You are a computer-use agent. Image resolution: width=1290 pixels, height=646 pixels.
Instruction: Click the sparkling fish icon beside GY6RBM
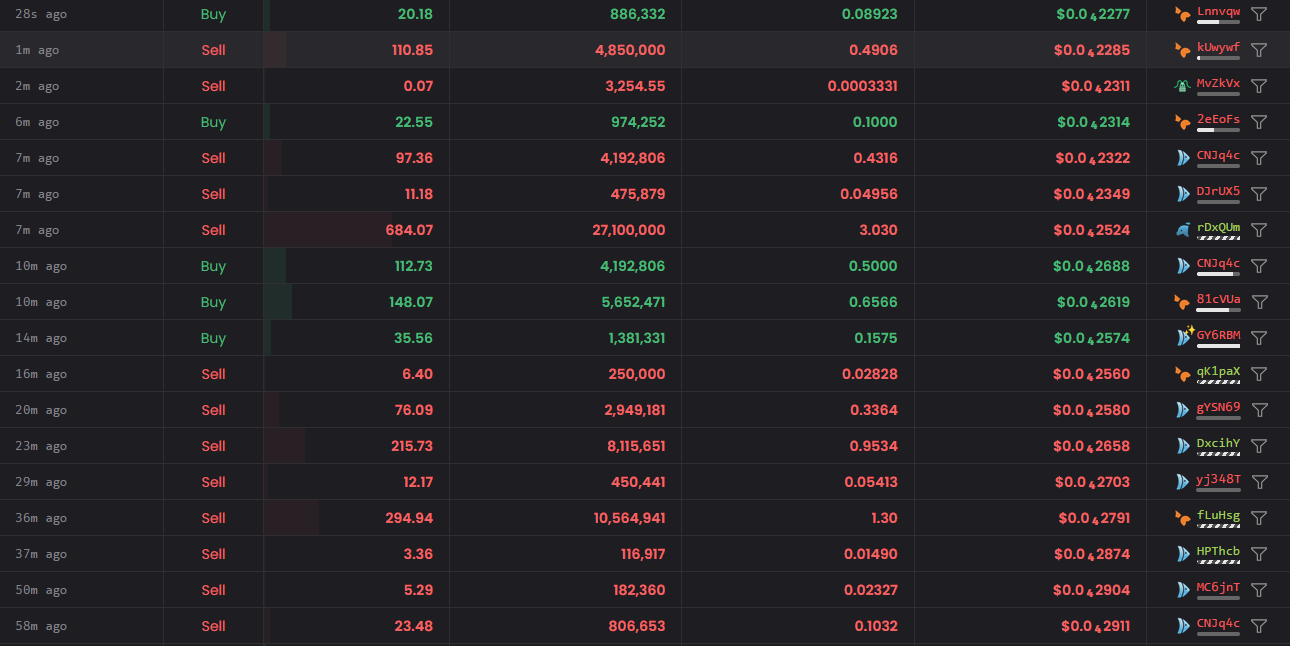(1185, 337)
